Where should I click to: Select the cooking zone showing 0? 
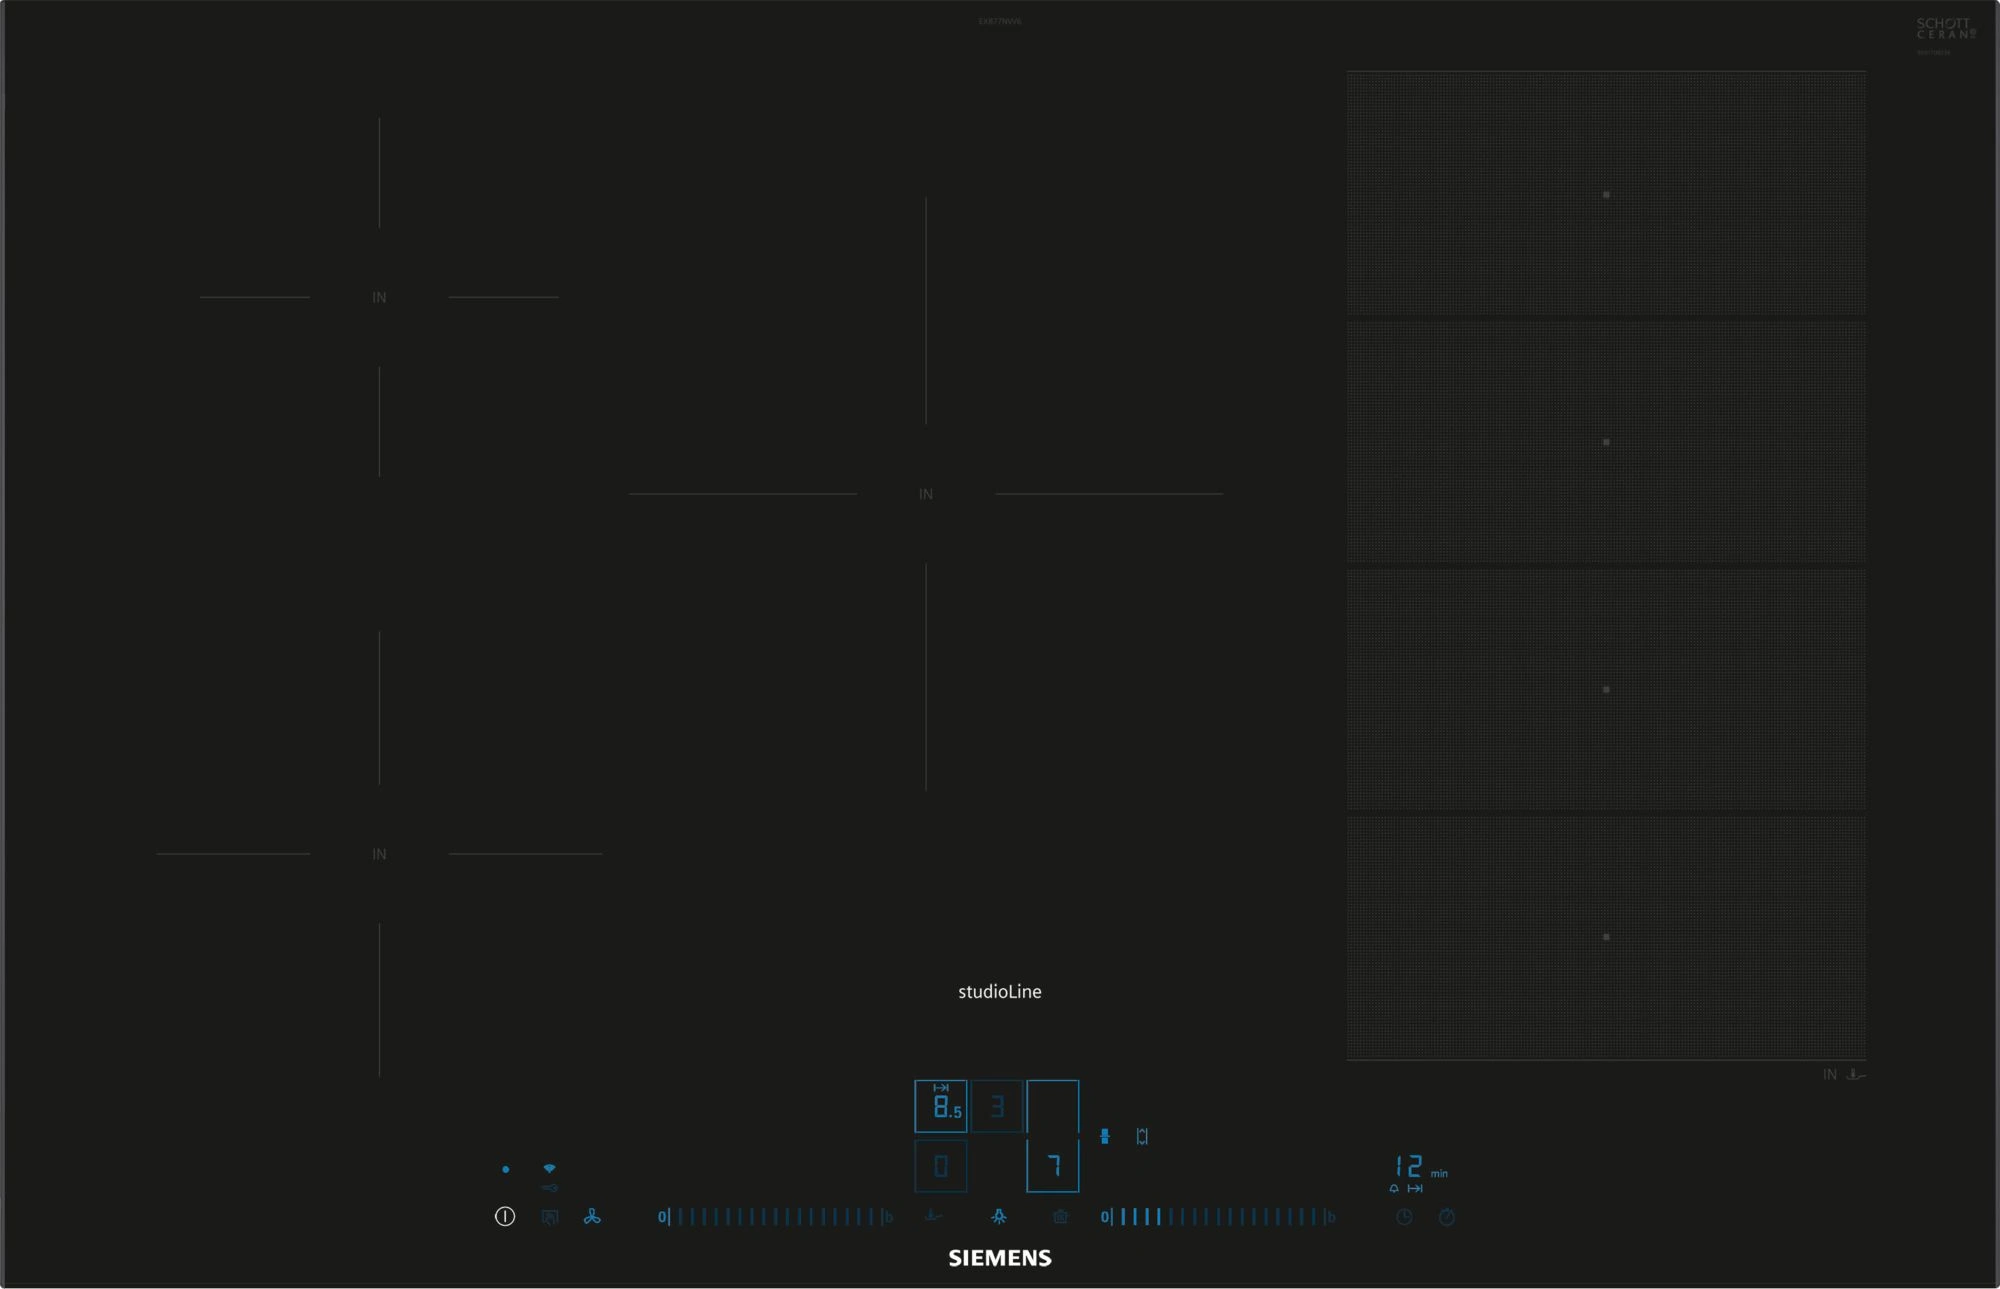point(941,1166)
